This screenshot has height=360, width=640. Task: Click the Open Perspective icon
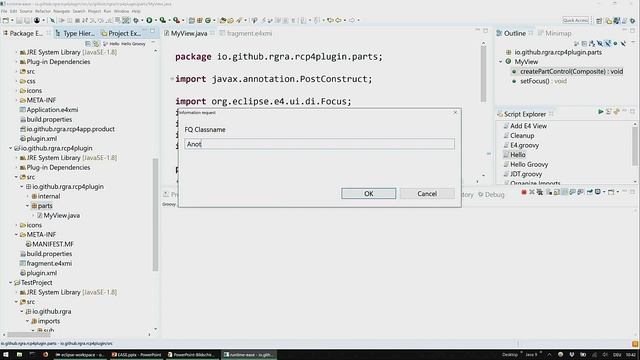click(x=599, y=20)
